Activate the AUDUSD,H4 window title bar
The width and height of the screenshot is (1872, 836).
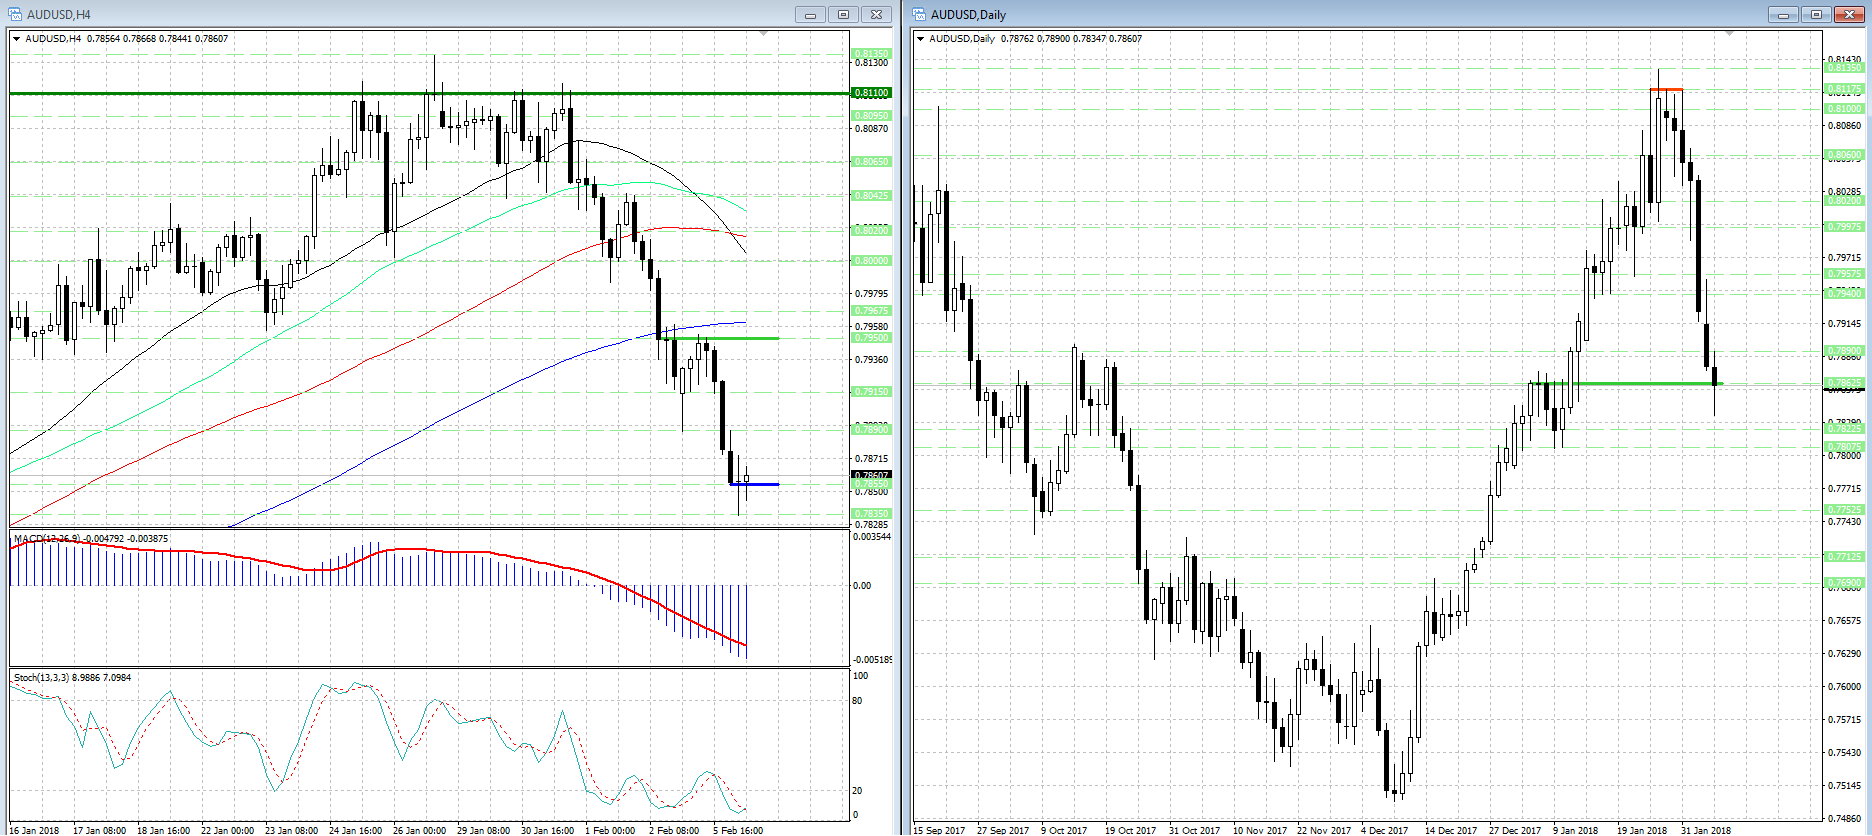click(x=400, y=14)
